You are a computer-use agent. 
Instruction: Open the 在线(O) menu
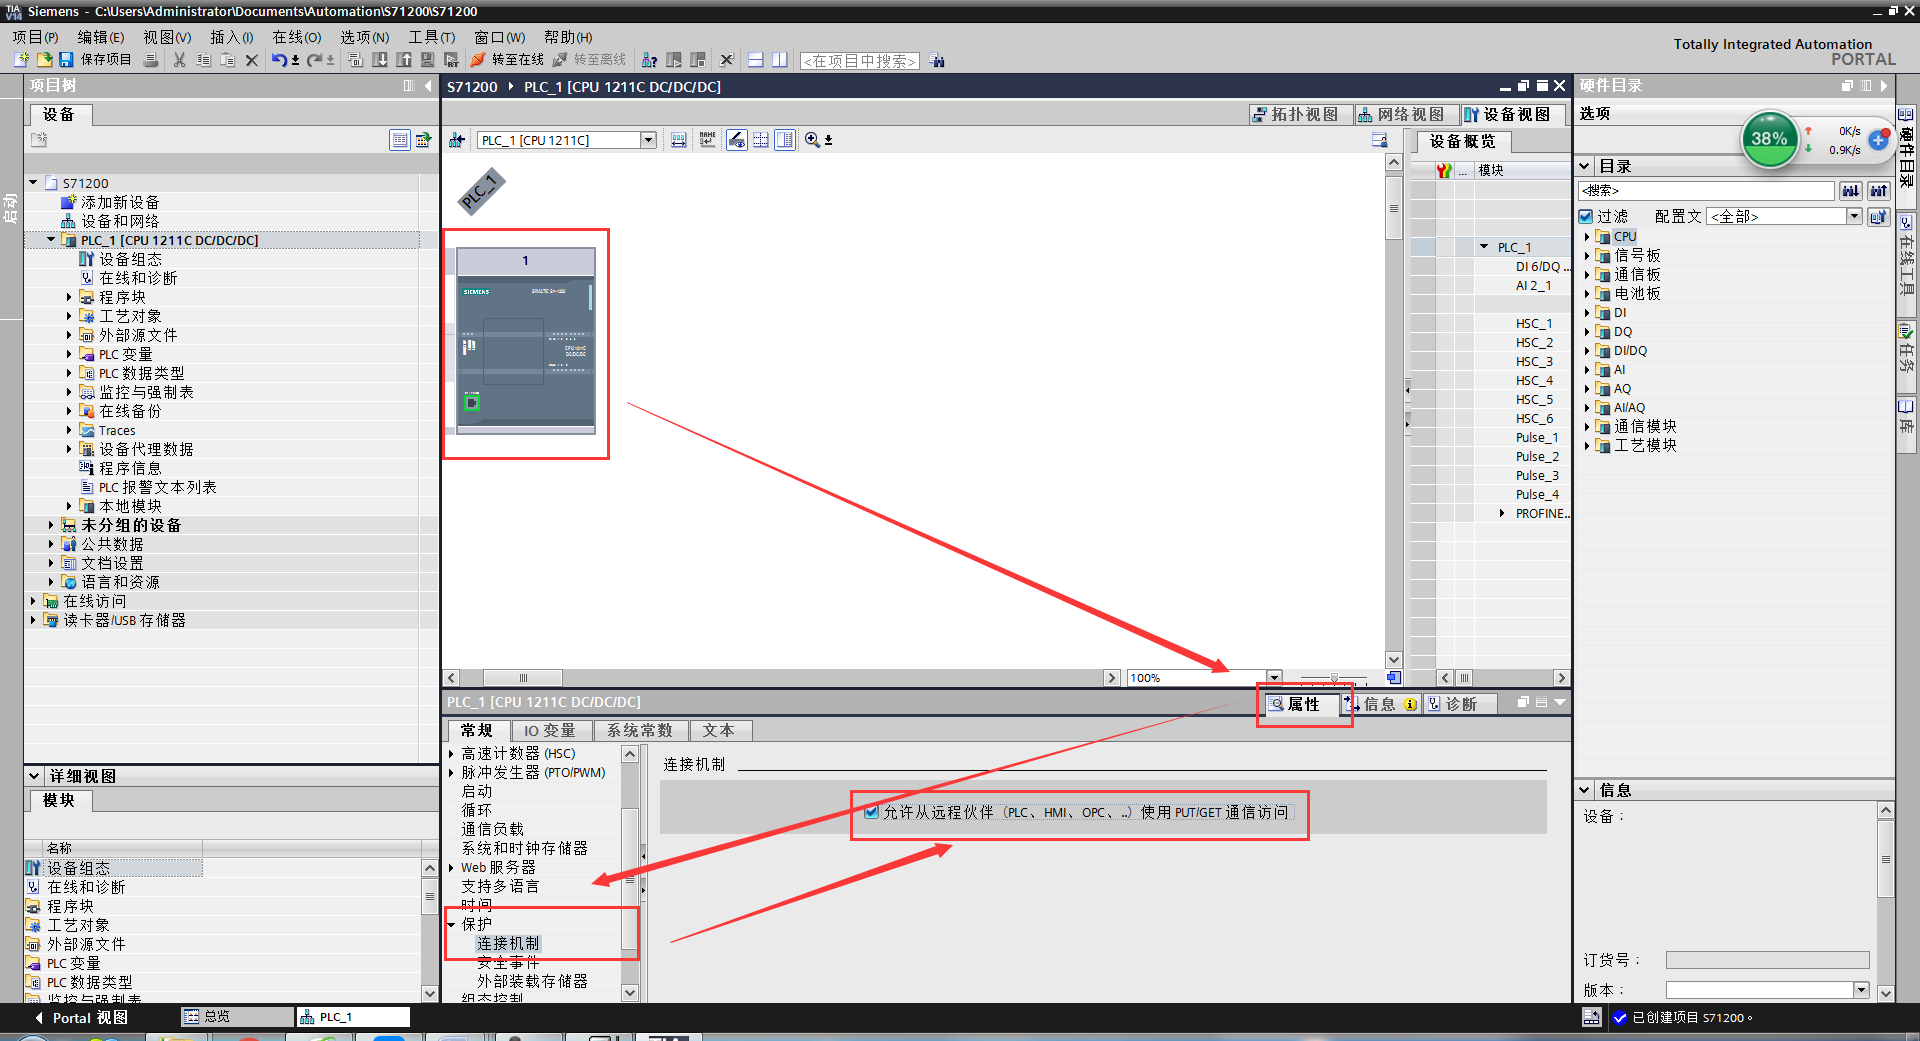(x=297, y=37)
